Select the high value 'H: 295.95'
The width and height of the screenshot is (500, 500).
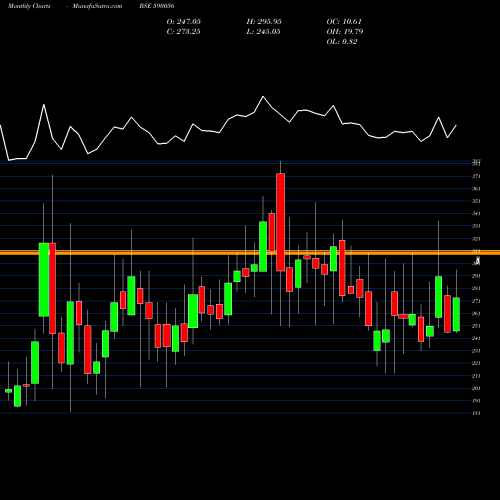pos(264,22)
